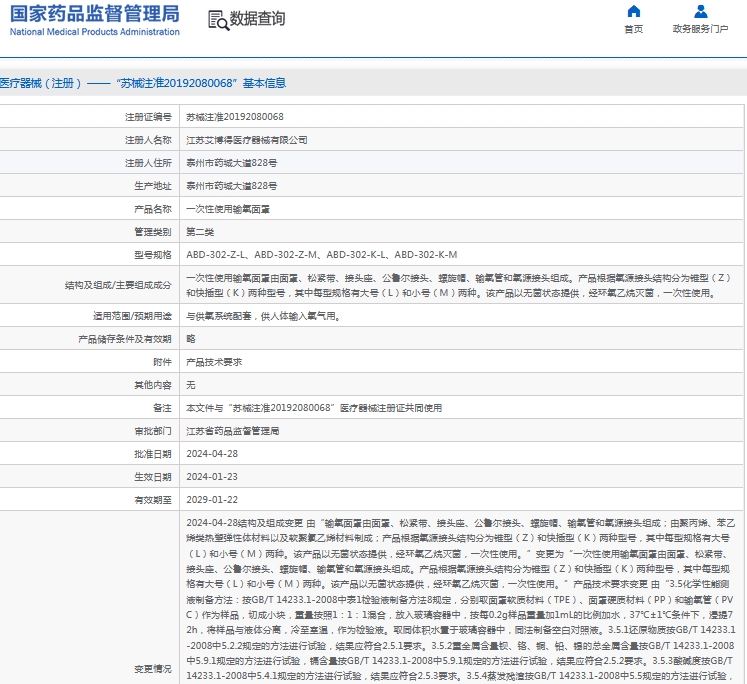Click the 产品技术要求 attachment link
This screenshot has width=747, height=684.
click(214, 362)
